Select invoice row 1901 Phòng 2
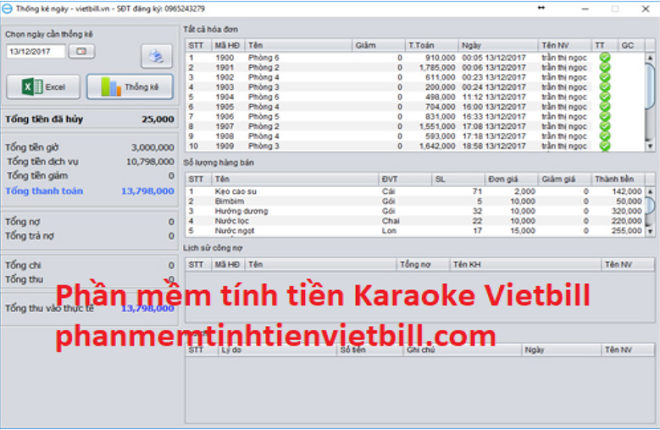 tap(415, 67)
